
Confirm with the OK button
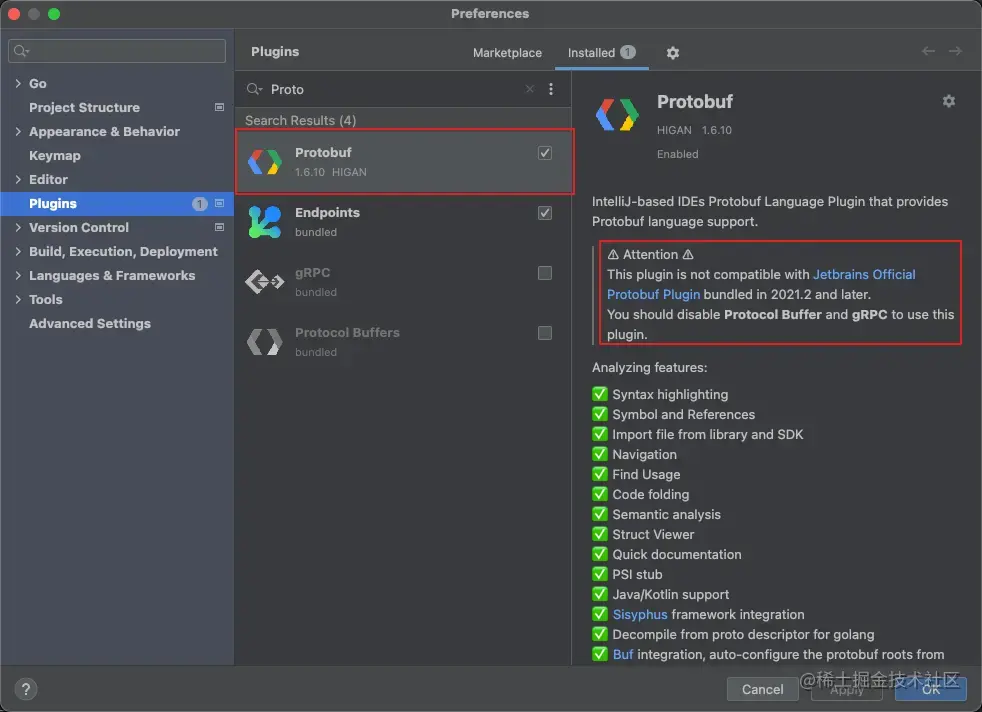pos(931,689)
